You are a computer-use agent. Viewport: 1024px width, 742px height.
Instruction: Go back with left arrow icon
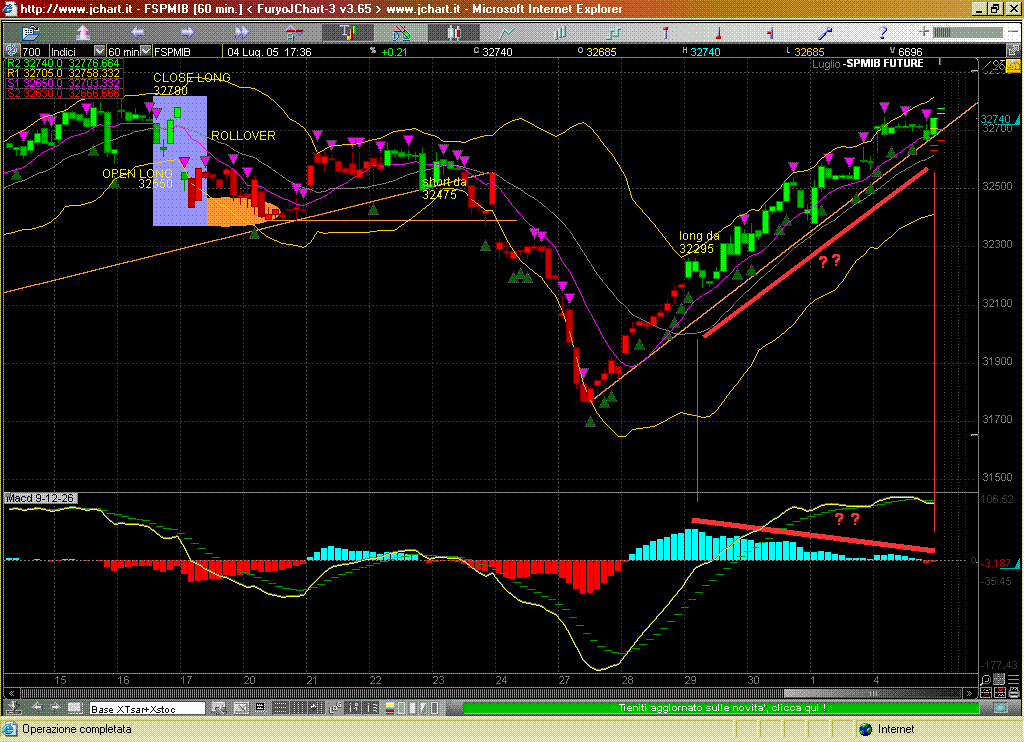coord(138,32)
